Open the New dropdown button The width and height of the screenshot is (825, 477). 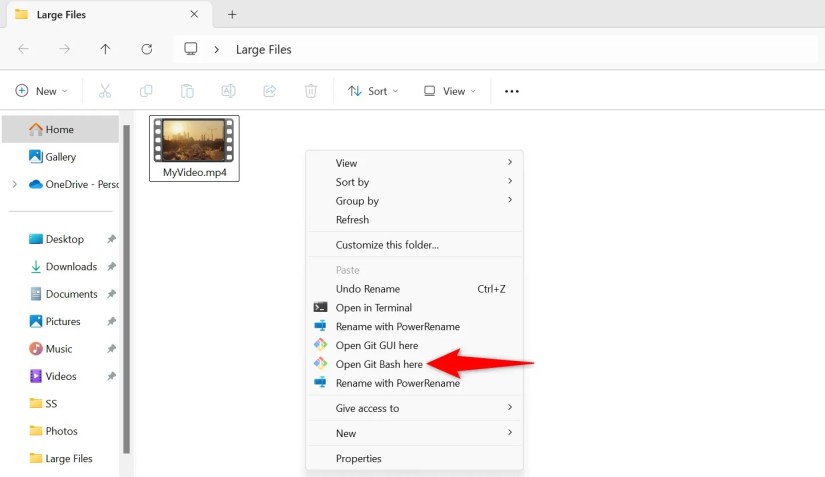[41, 91]
